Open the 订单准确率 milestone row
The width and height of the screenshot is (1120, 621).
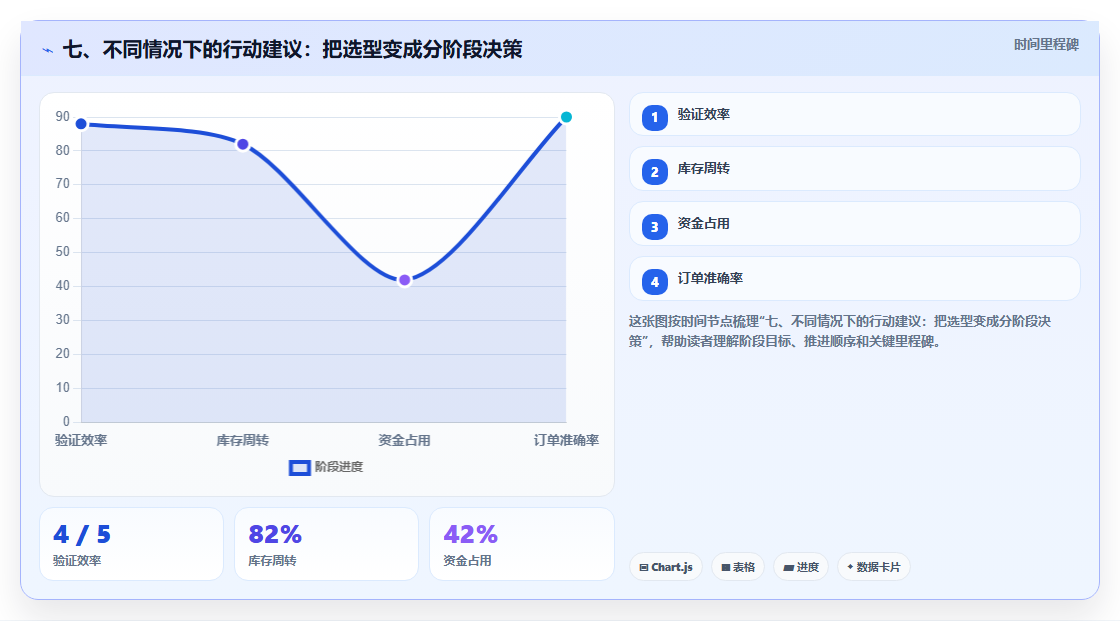point(854,279)
